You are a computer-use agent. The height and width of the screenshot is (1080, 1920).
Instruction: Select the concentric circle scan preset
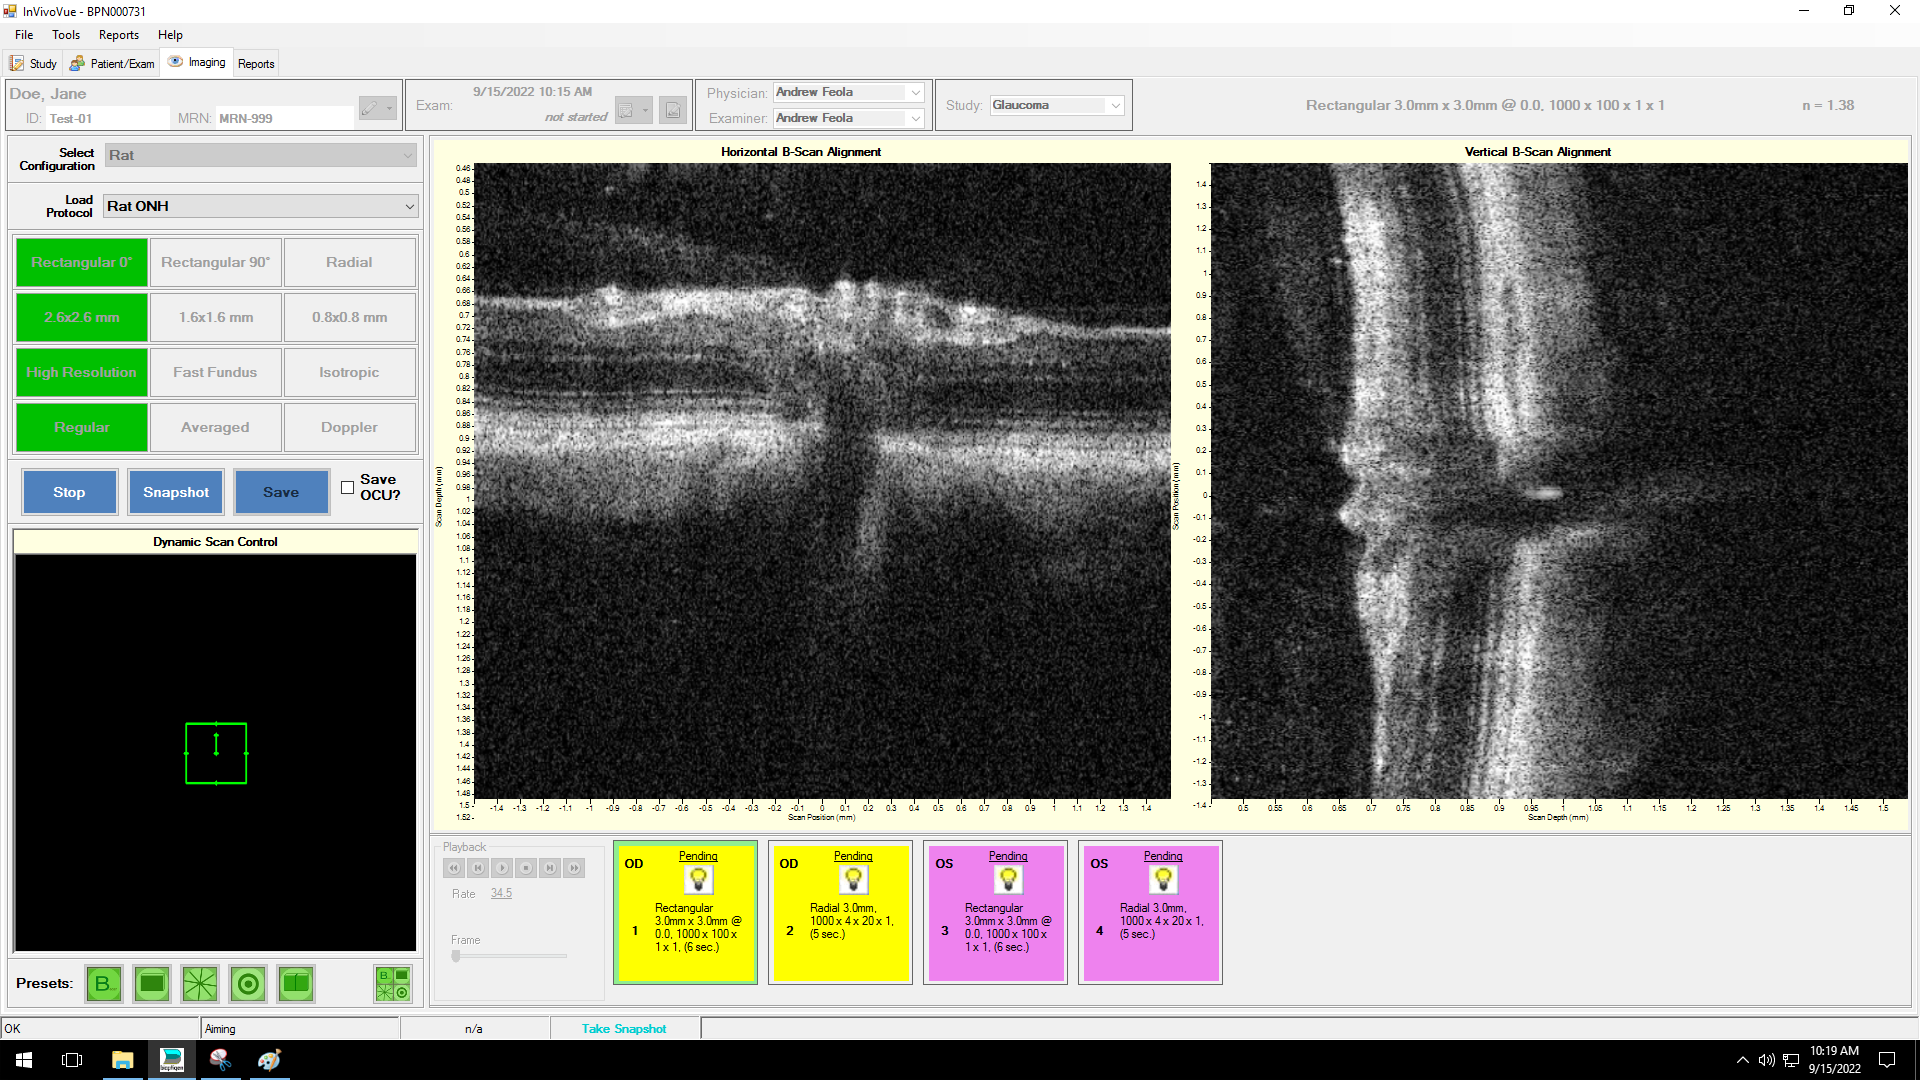pyautogui.click(x=248, y=984)
